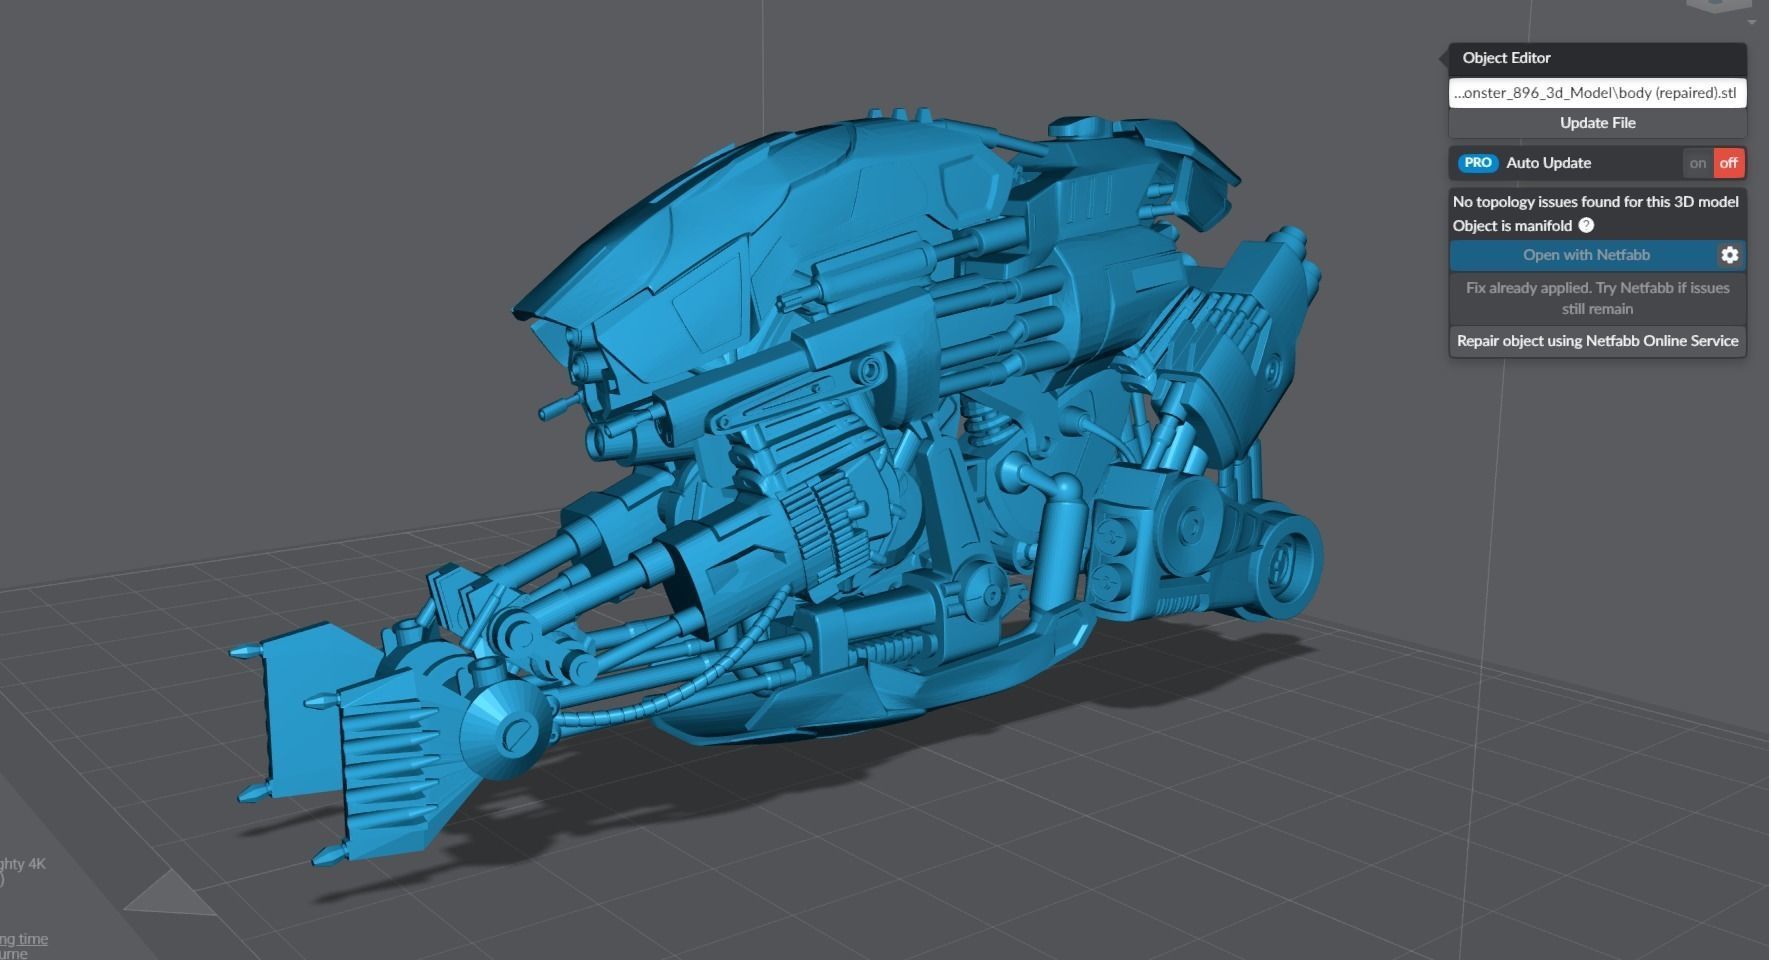Click the file path input field
Screen dimensions: 1771x960
point(1597,93)
